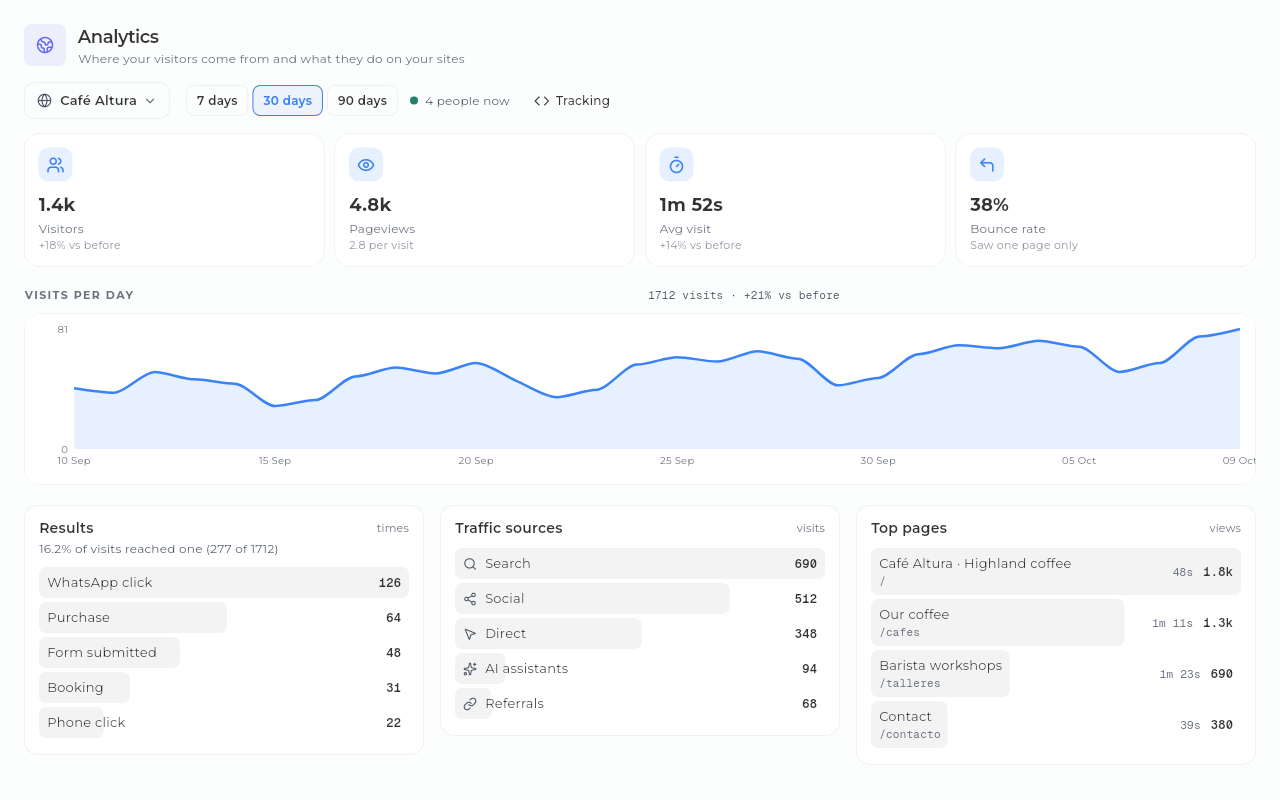Click the code brackets Tracking icon

coord(542,101)
